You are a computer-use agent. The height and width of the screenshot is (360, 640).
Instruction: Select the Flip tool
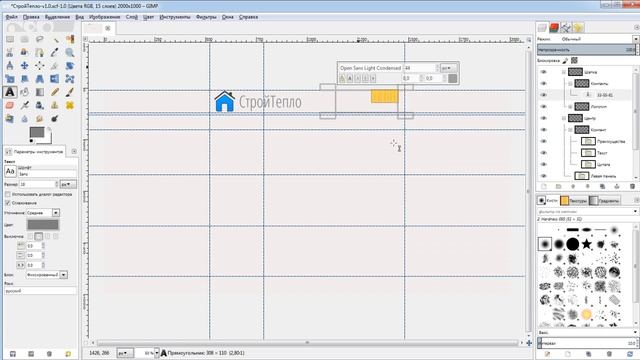click(x=55, y=79)
